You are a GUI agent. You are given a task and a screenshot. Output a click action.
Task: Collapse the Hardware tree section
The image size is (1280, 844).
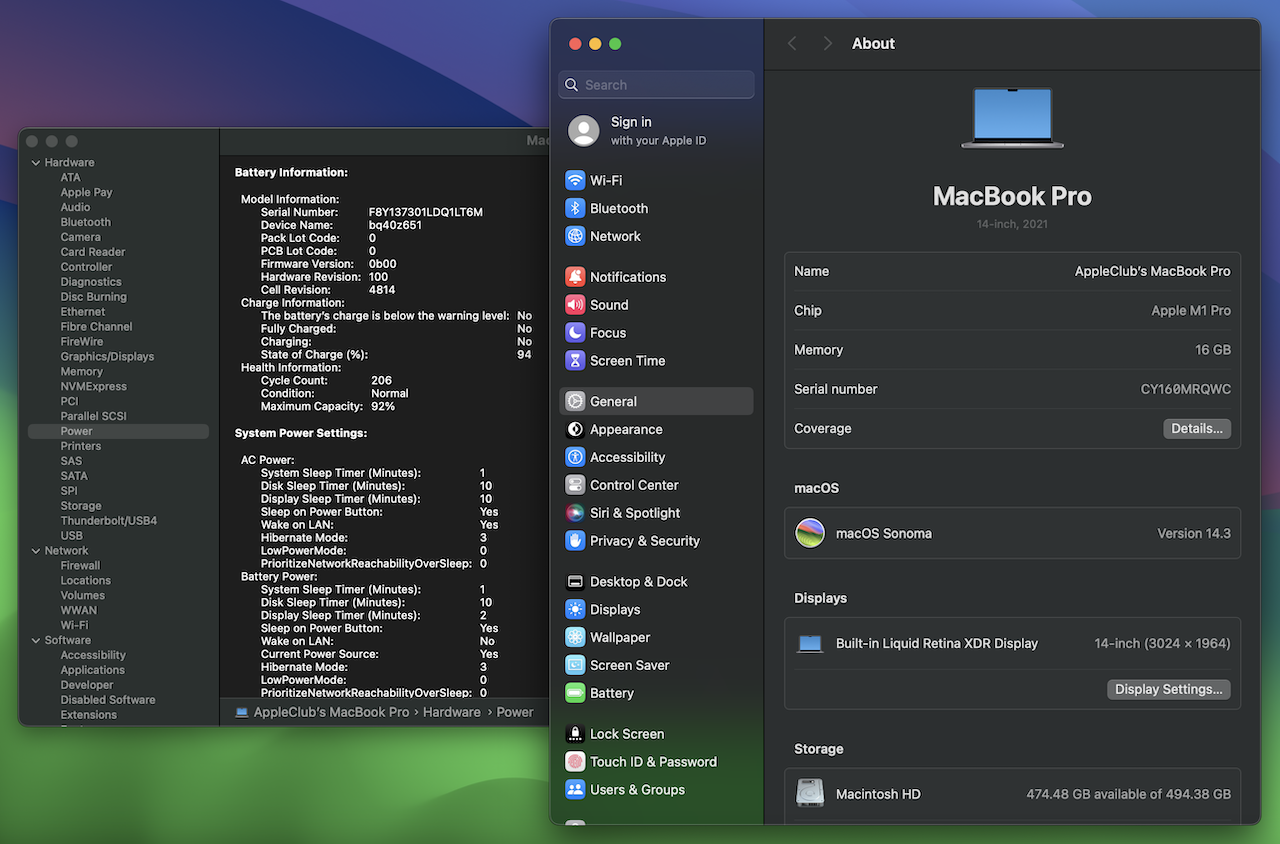(36, 162)
